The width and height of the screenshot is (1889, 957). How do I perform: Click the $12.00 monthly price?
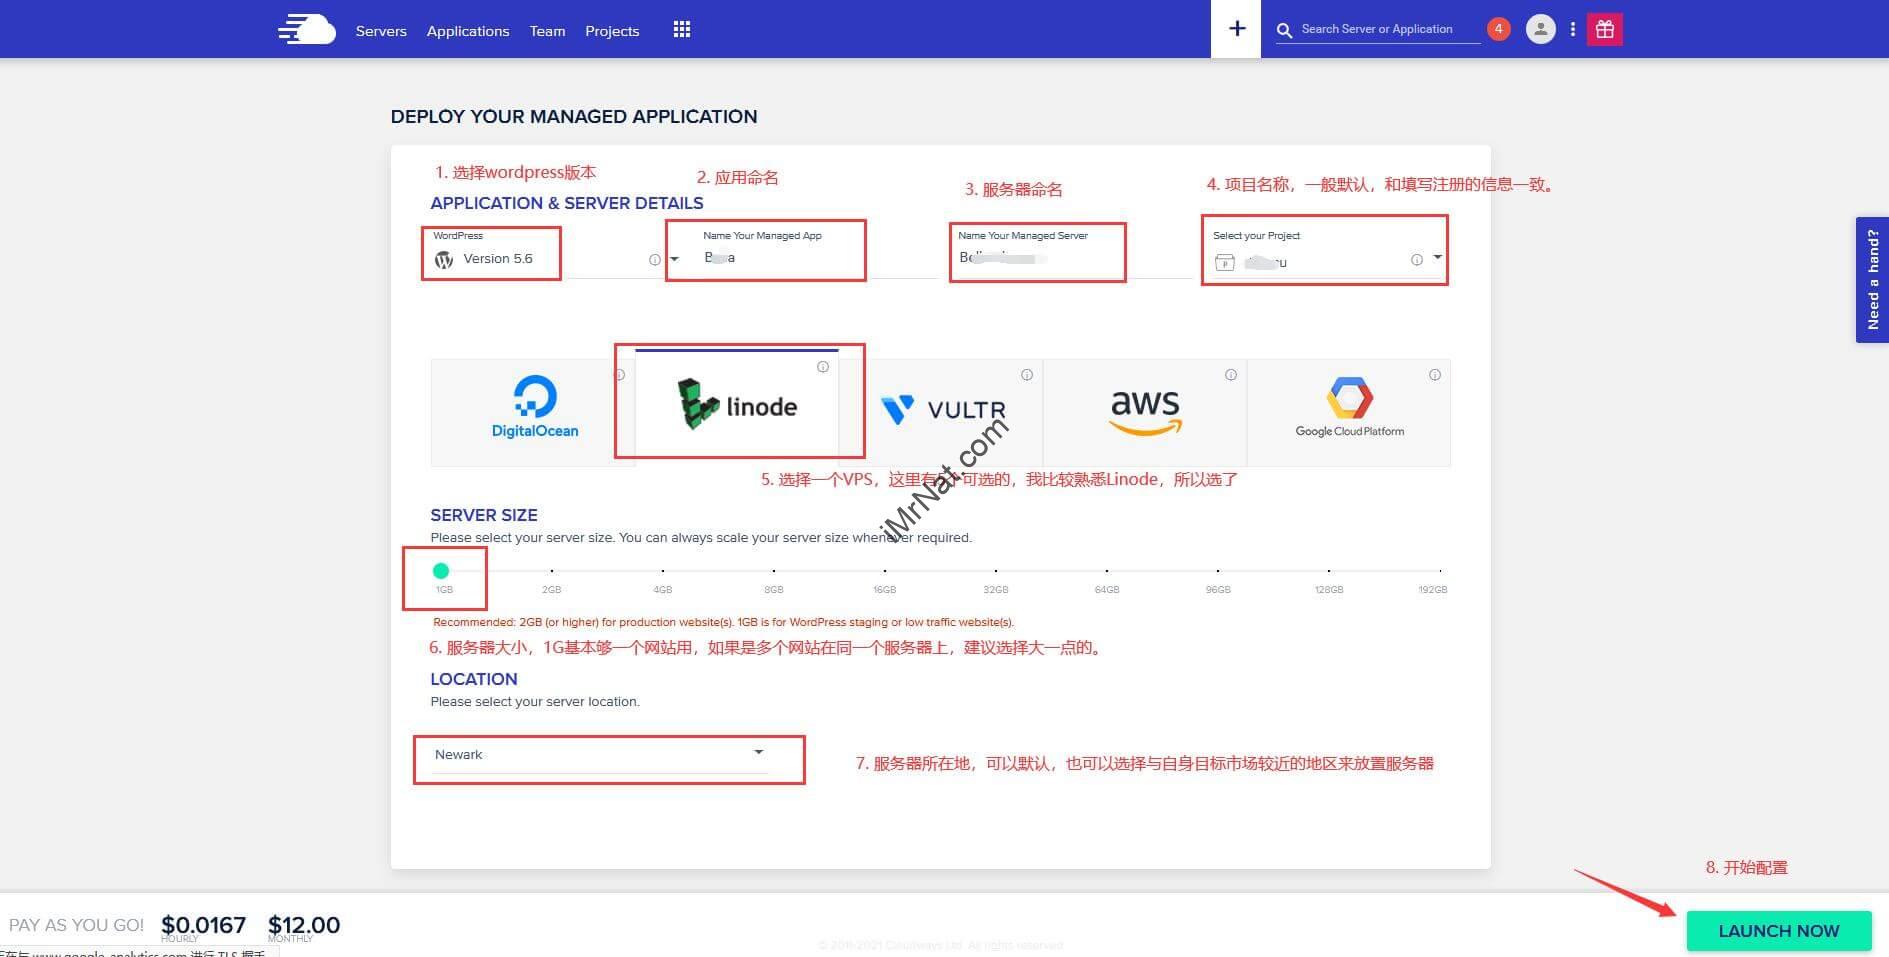point(304,925)
